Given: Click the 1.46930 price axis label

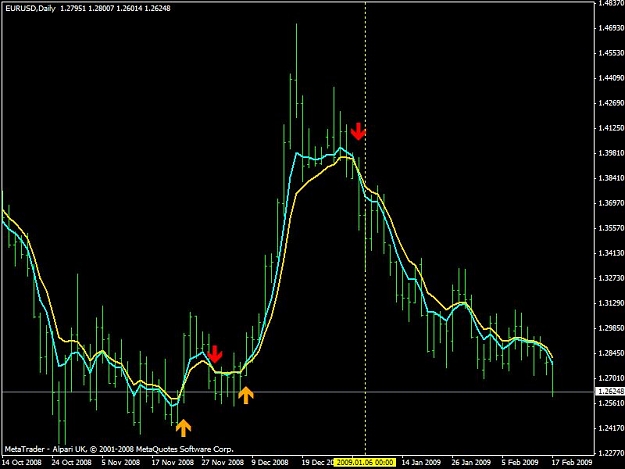Looking at the screenshot, I should coord(611,27).
